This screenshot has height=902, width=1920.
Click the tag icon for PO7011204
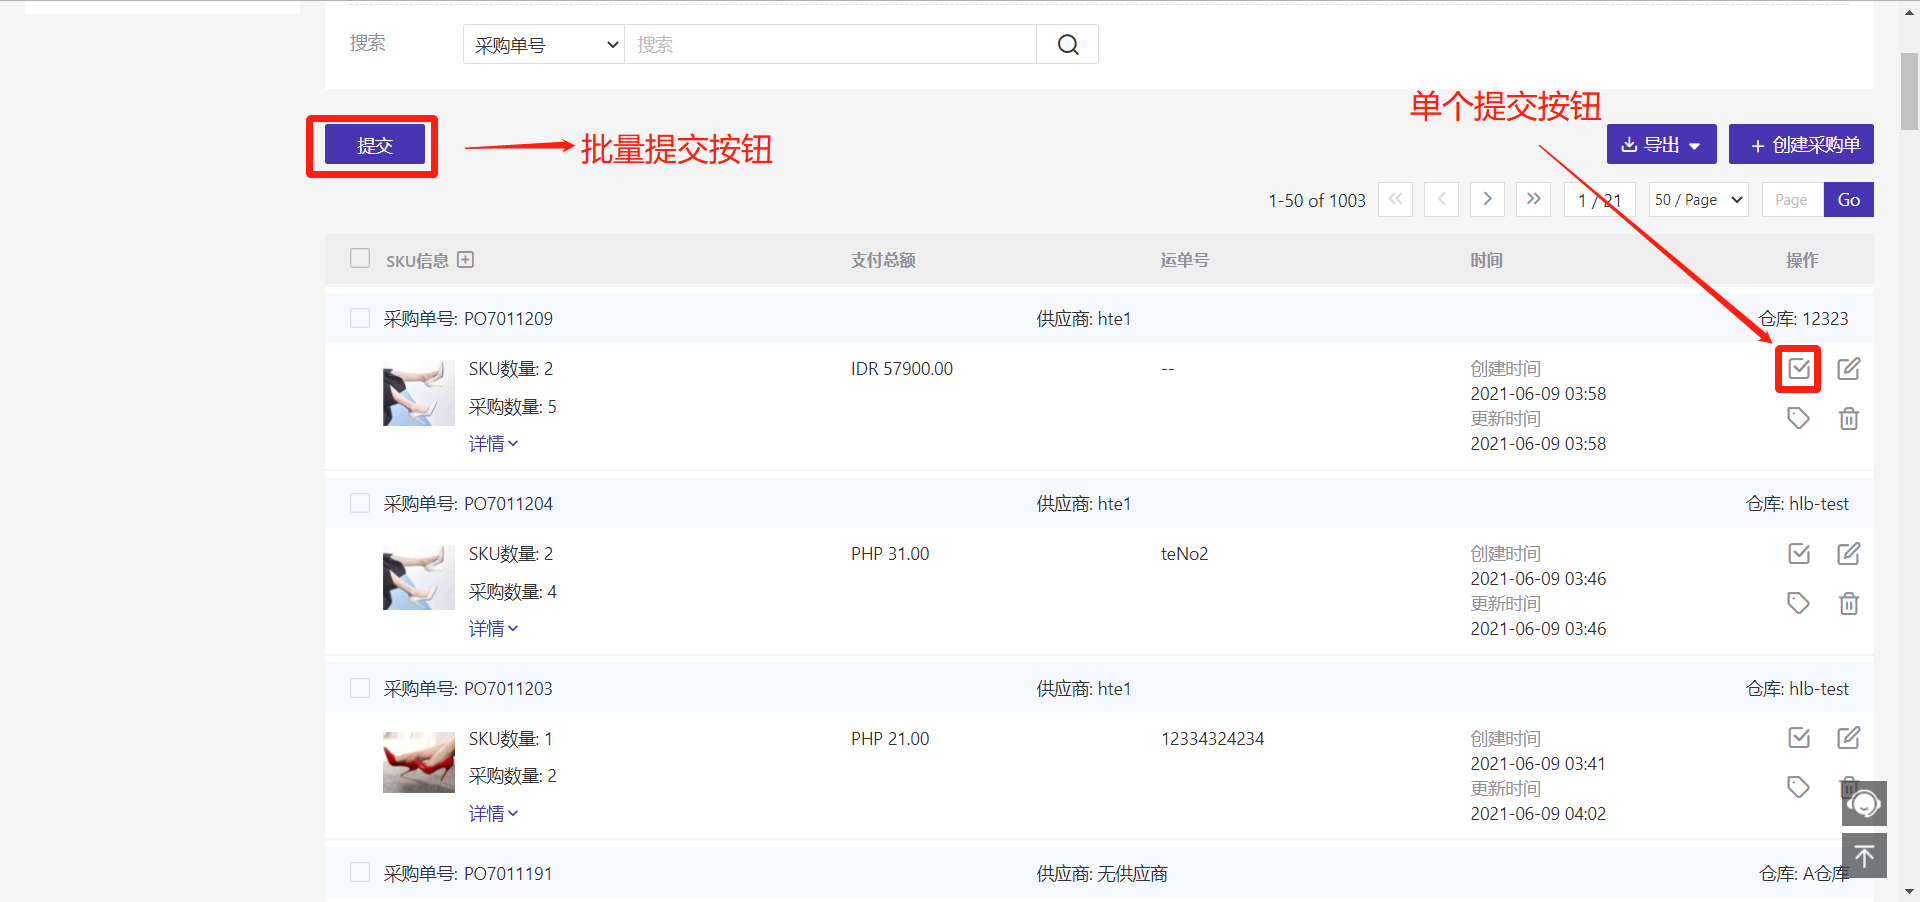(x=1798, y=603)
